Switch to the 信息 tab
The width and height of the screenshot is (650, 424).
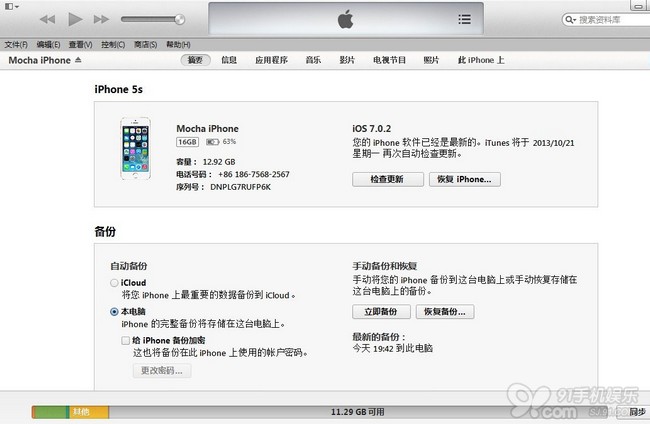tap(229, 60)
